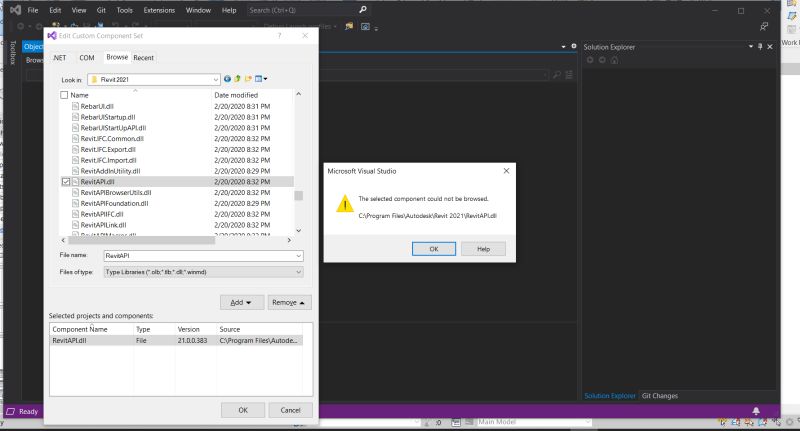The height and width of the screenshot is (431, 800).
Task: Open the Window menu
Action: [x=198, y=10]
